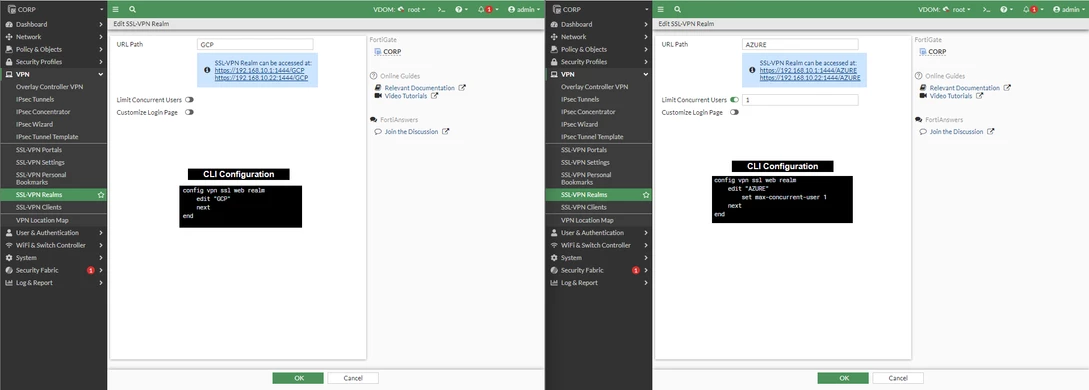Open notifications bell in GCP window
This screenshot has height=390, width=1089.
point(488,10)
